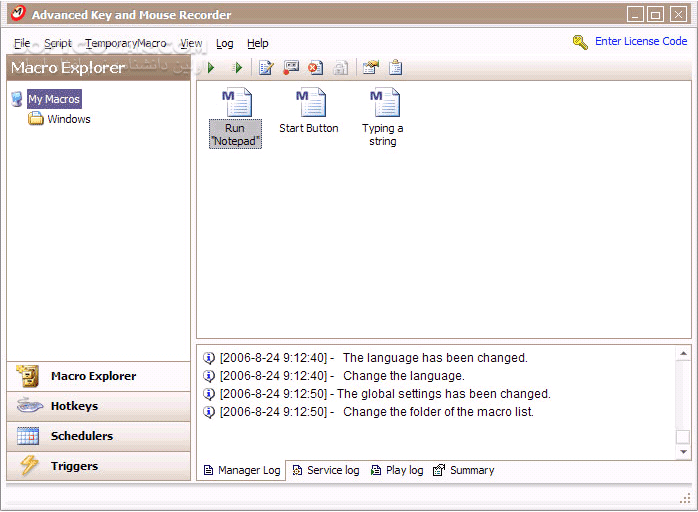Switch to the Service log tab

[x=326, y=470]
